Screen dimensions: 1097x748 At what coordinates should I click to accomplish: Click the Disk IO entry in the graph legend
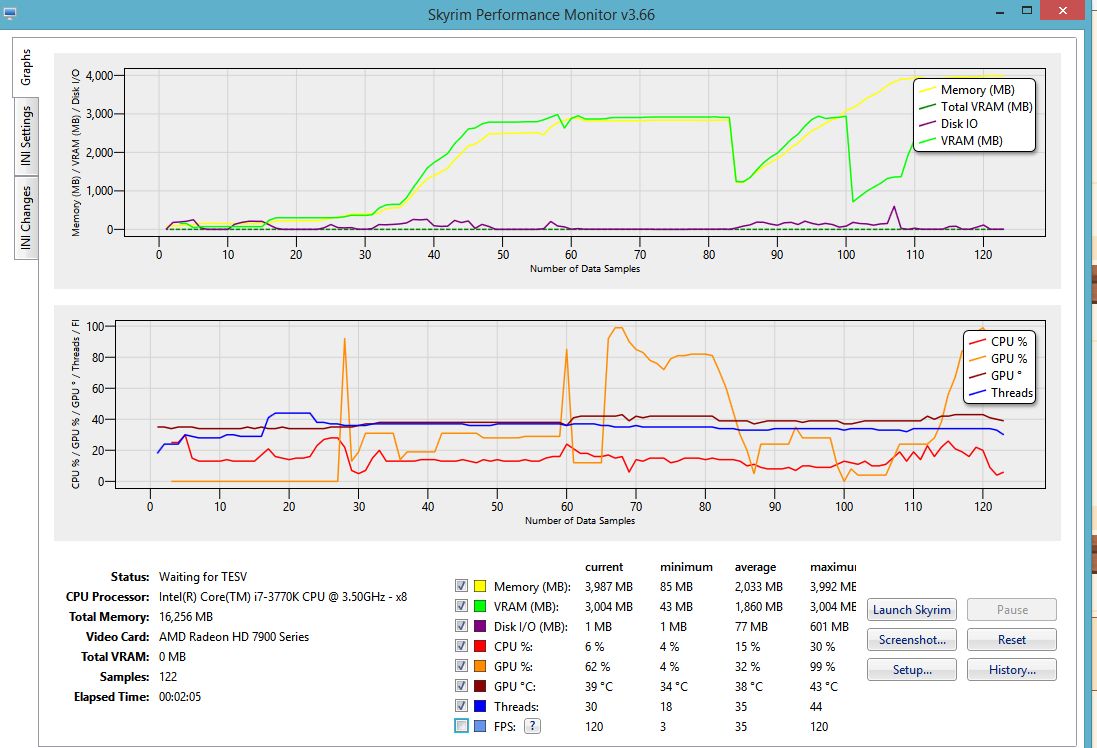958,124
